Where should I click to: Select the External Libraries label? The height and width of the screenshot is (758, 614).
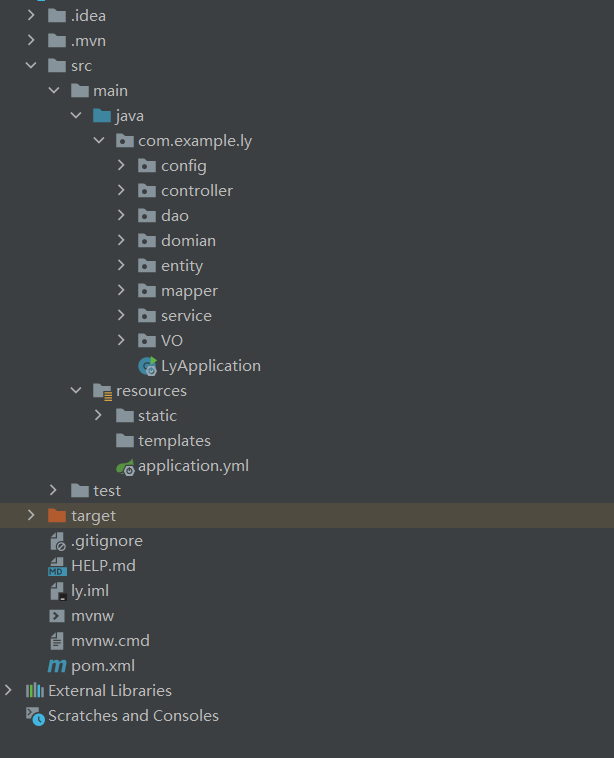pos(110,690)
